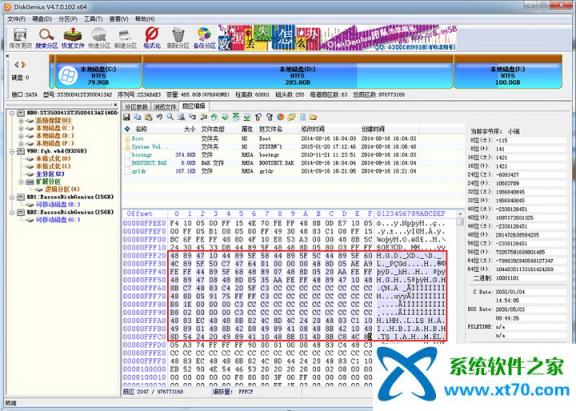576x411 pixels.
Task: Open the 文件(F) menu
Action: 17,19
